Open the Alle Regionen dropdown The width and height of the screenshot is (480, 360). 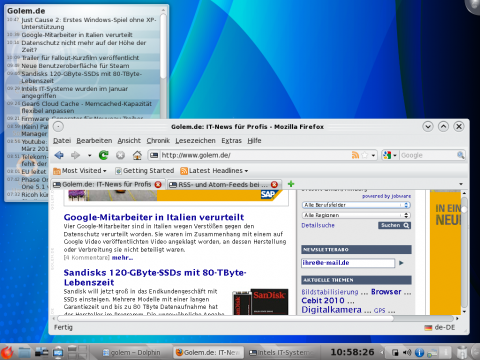point(356,215)
